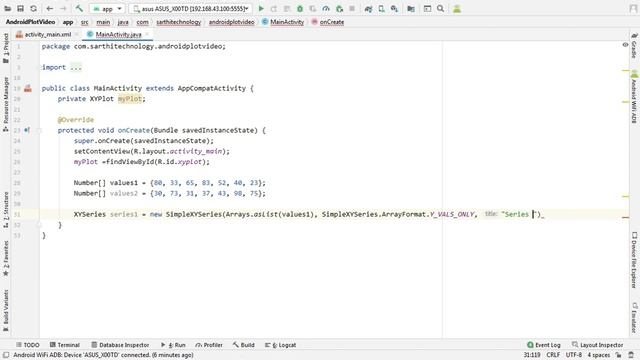The height and width of the screenshot is (360, 640).
Task: Open the Terminal tool window
Action: click(x=64, y=345)
